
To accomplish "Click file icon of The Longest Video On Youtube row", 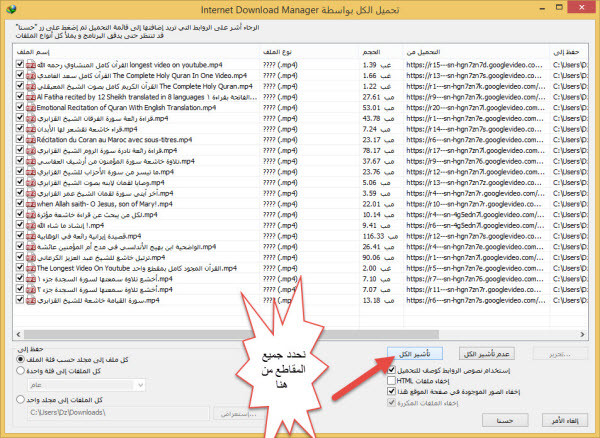I will pyautogui.click(x=31, y=268).
